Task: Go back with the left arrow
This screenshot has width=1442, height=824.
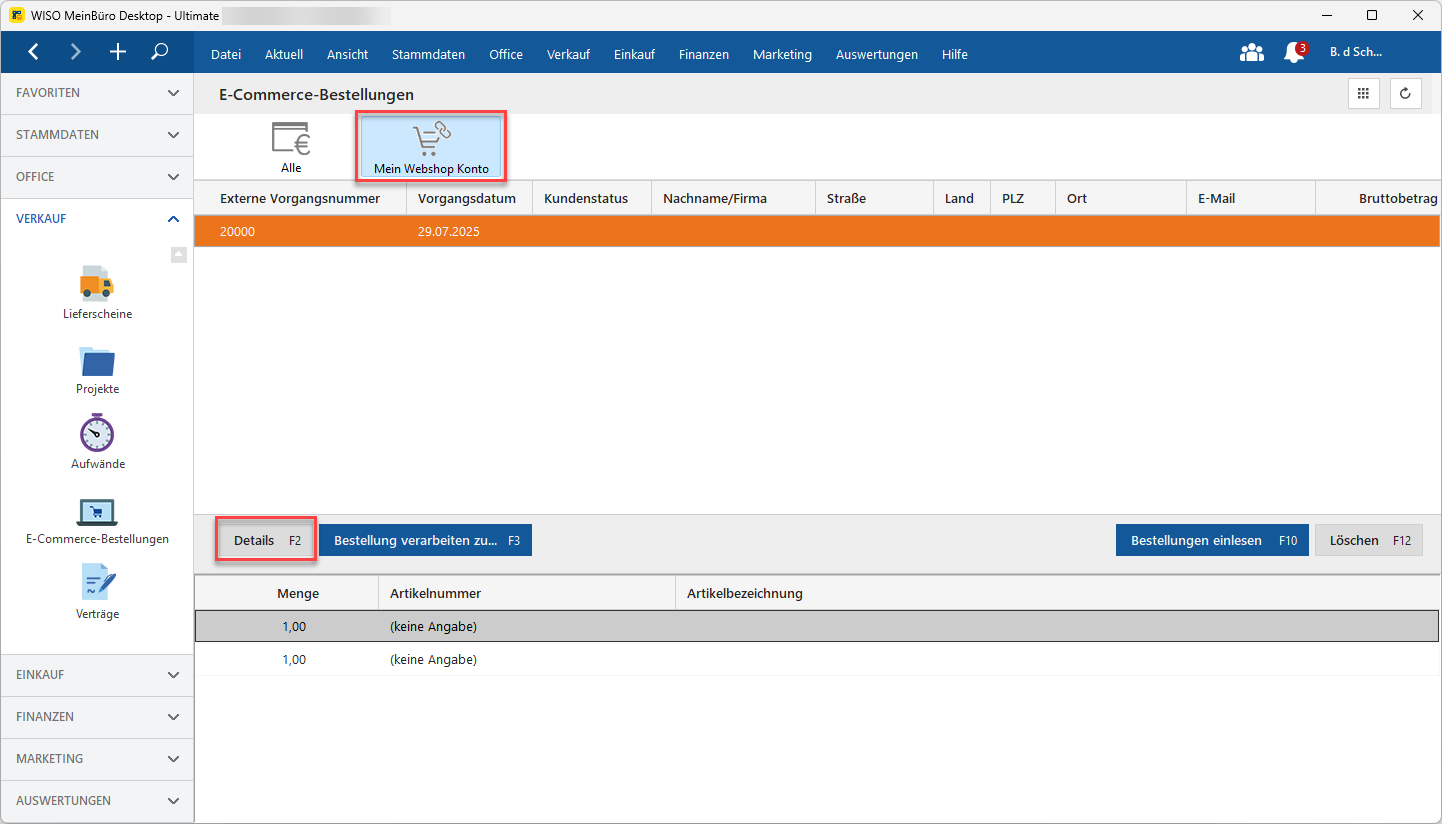Action: point(34,52)
